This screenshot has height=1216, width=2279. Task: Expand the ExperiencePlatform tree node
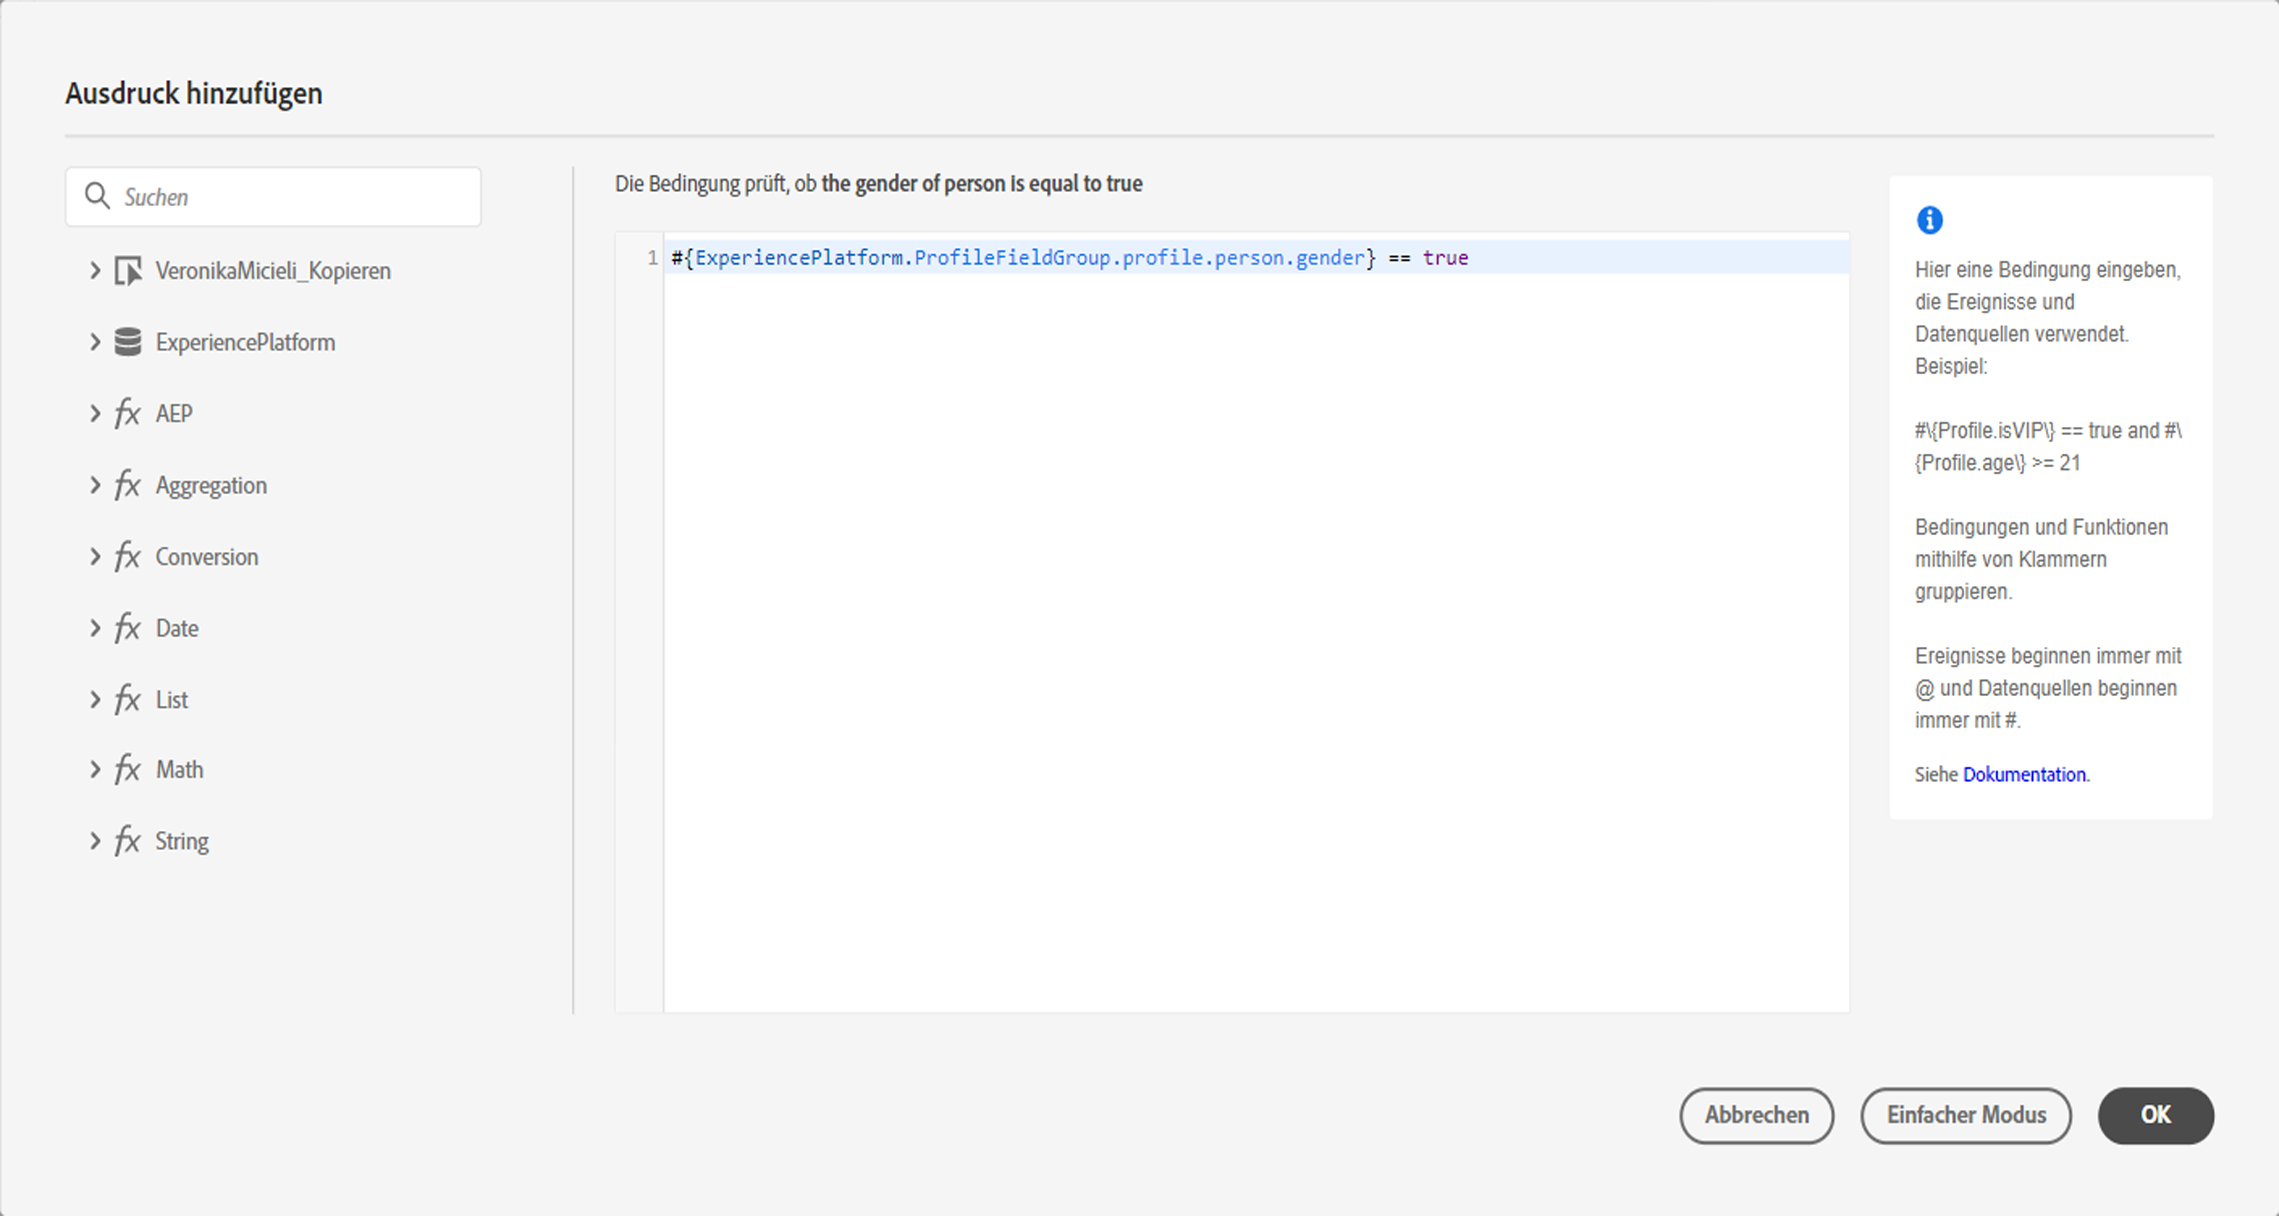95,342
